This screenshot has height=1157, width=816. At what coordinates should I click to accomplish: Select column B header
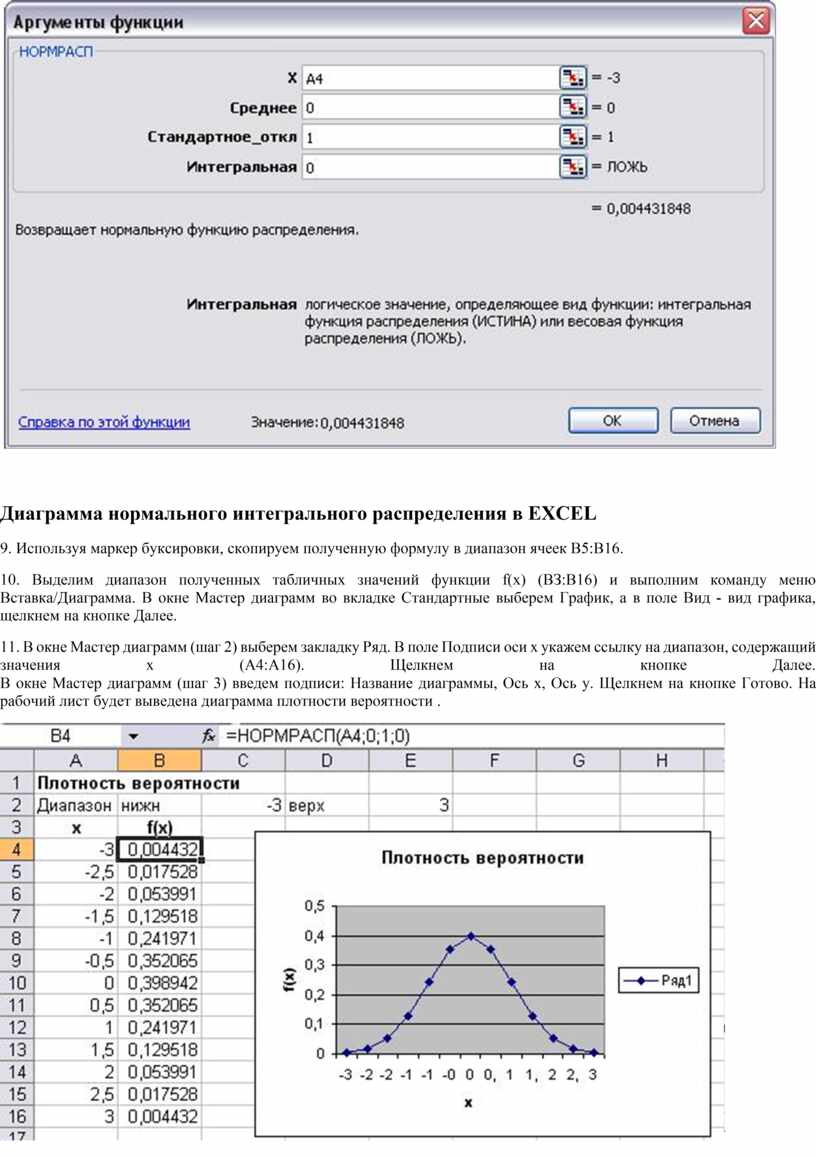click(159, 761)
